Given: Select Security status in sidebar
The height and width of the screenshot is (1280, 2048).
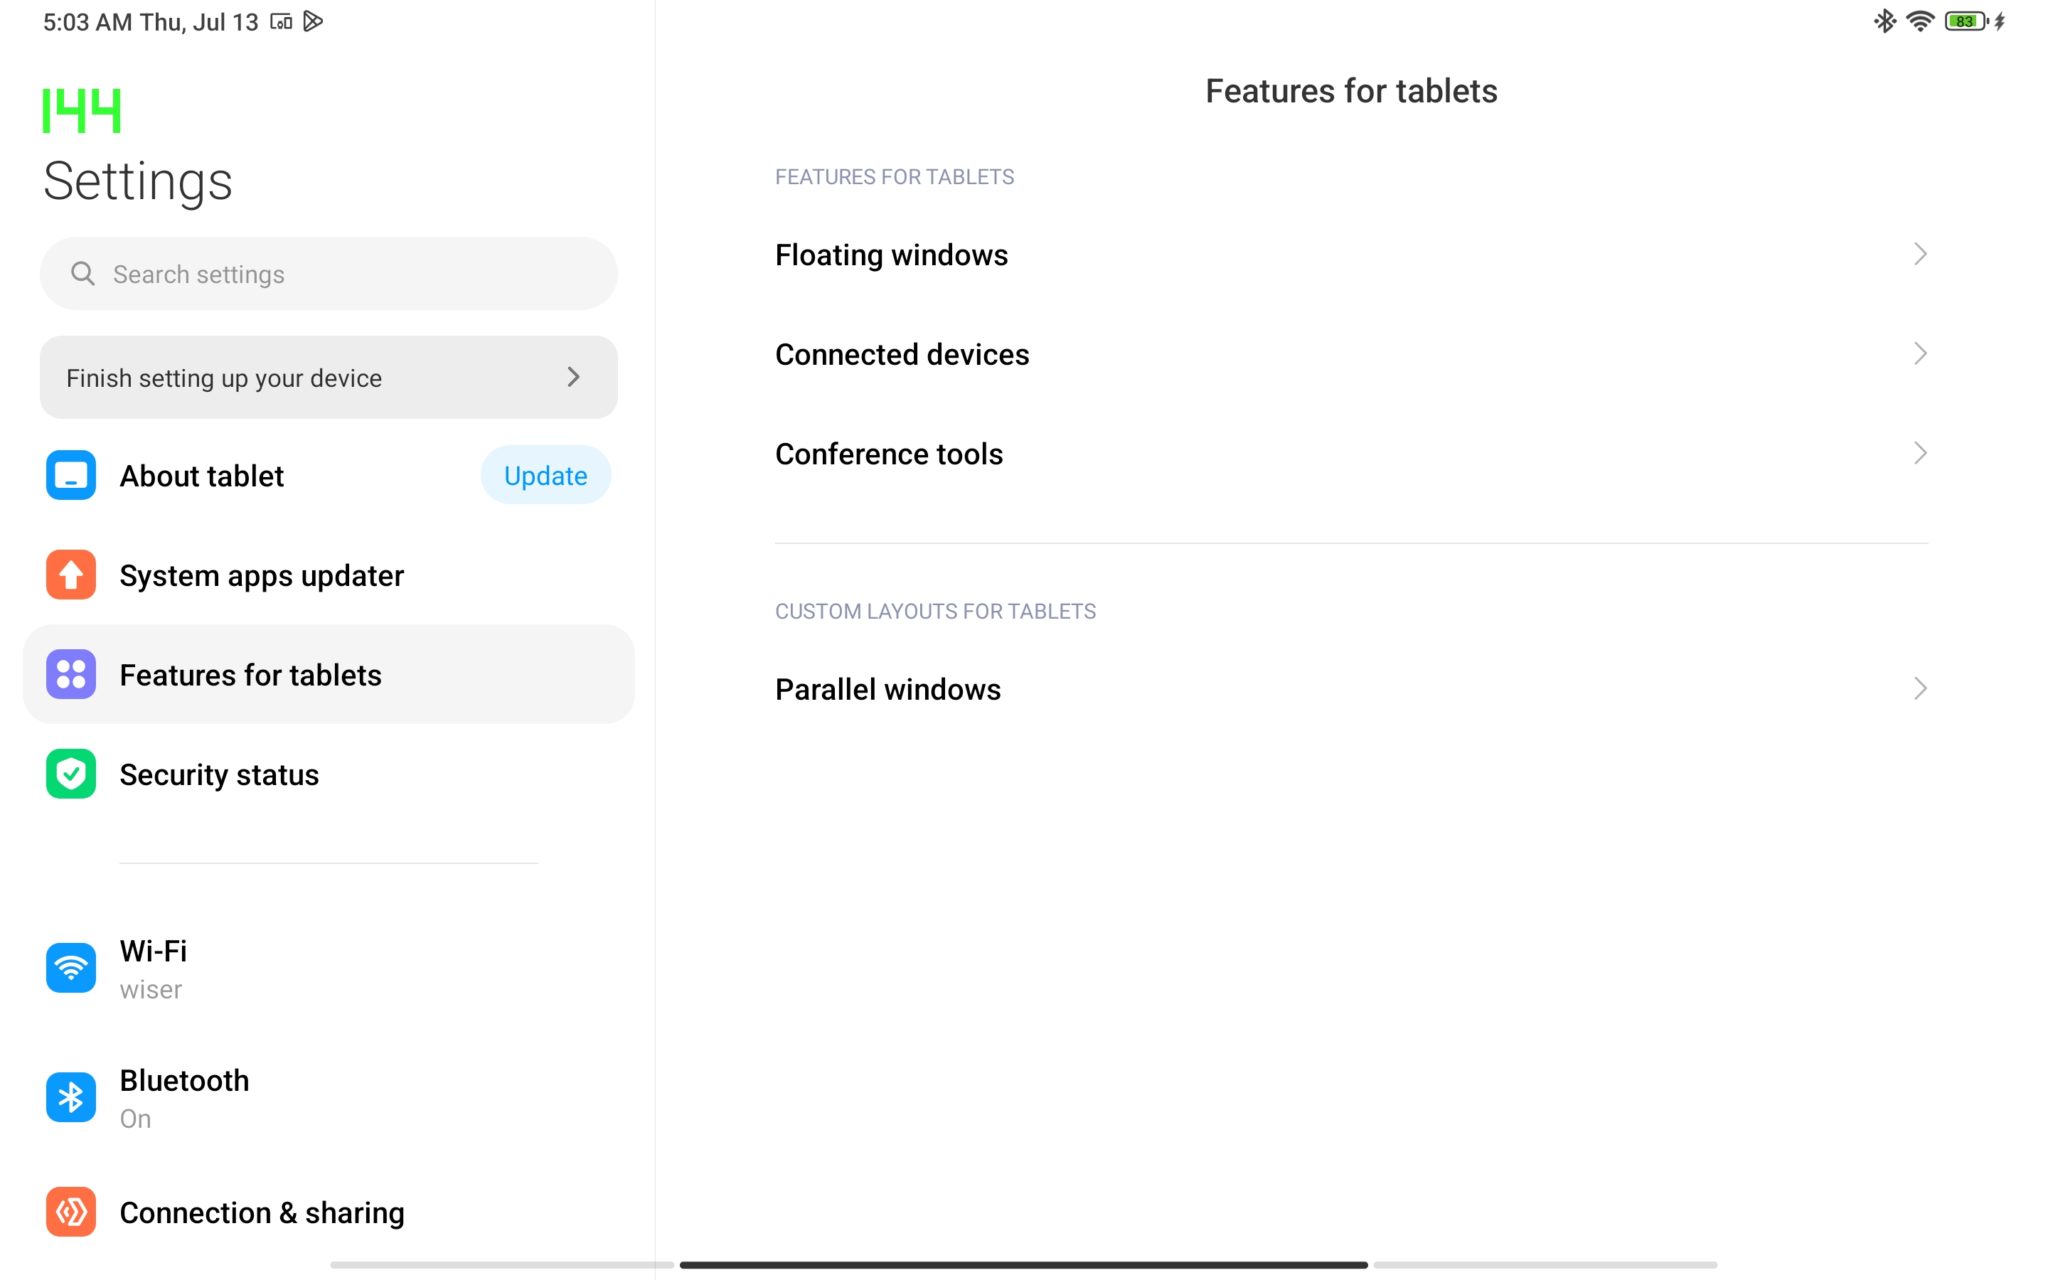Looking at the screenshot, I should click(x=219, y=775).
